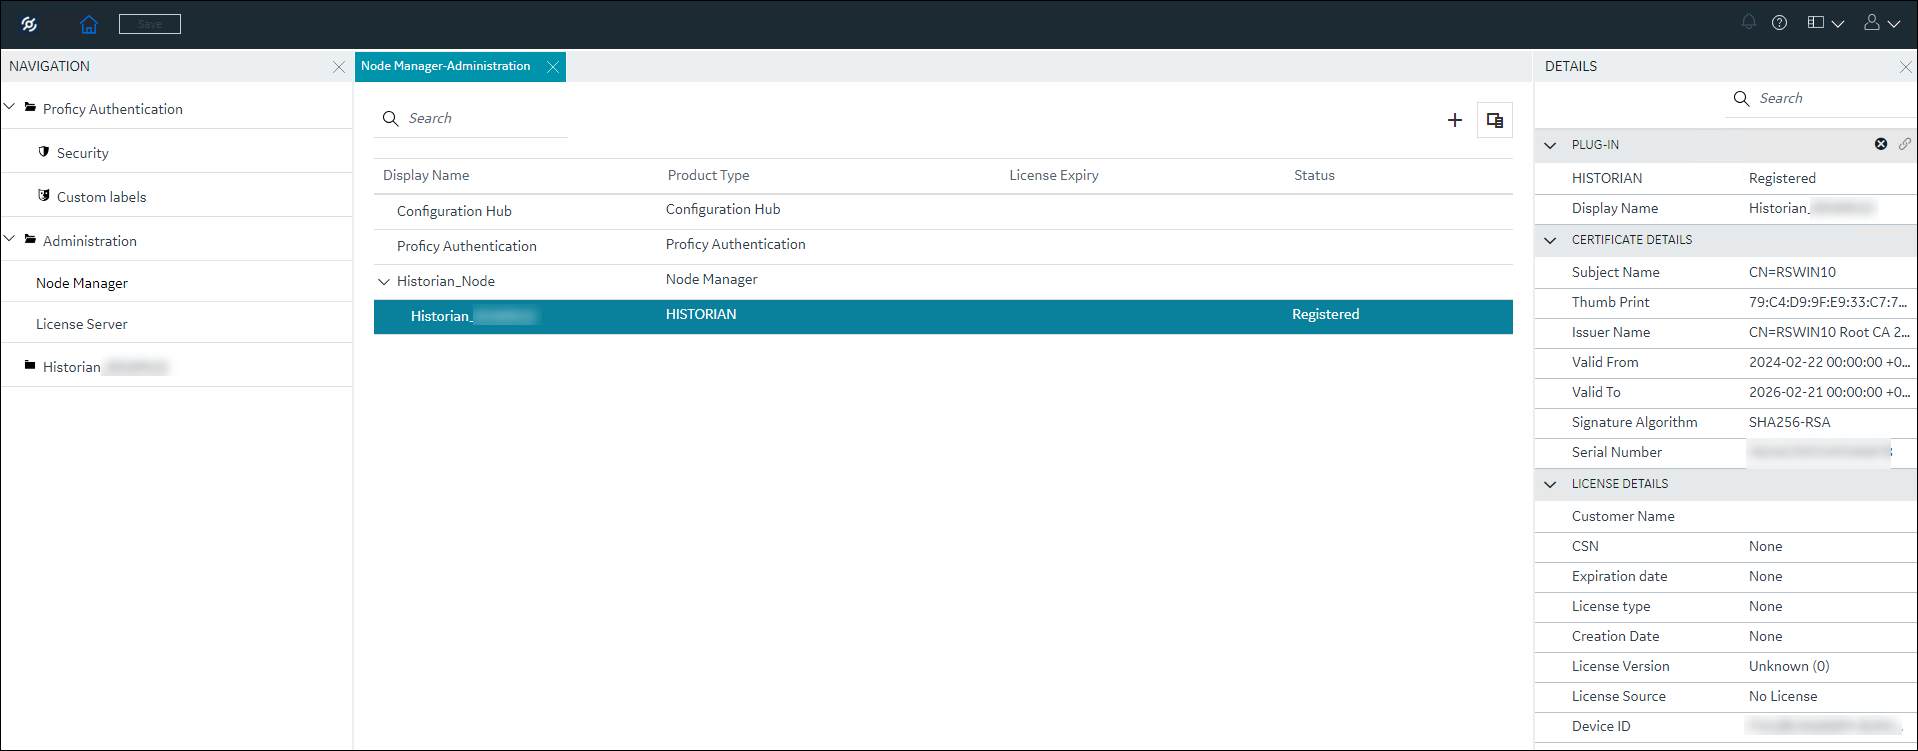Screen dimensions: 1918x751
Task: Select the highlighted Historian plug-in row
Action: pyautogui.click(x=943, y=316)
